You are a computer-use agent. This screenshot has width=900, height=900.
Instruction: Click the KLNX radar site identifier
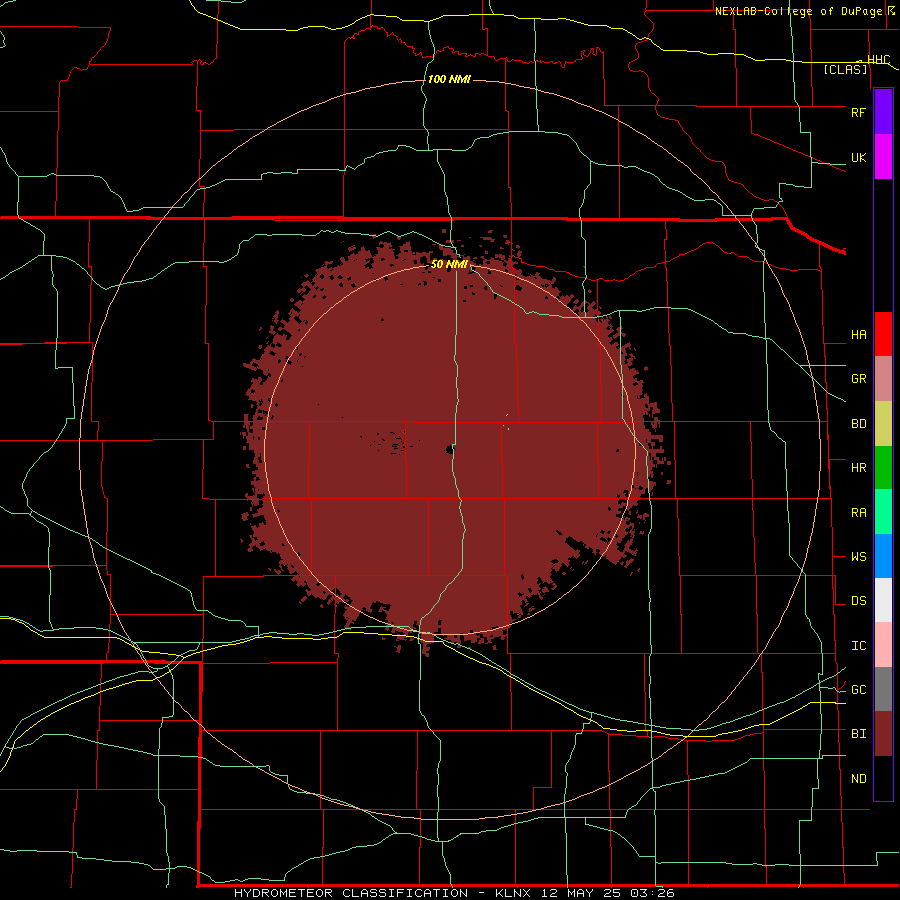point(513,893)
